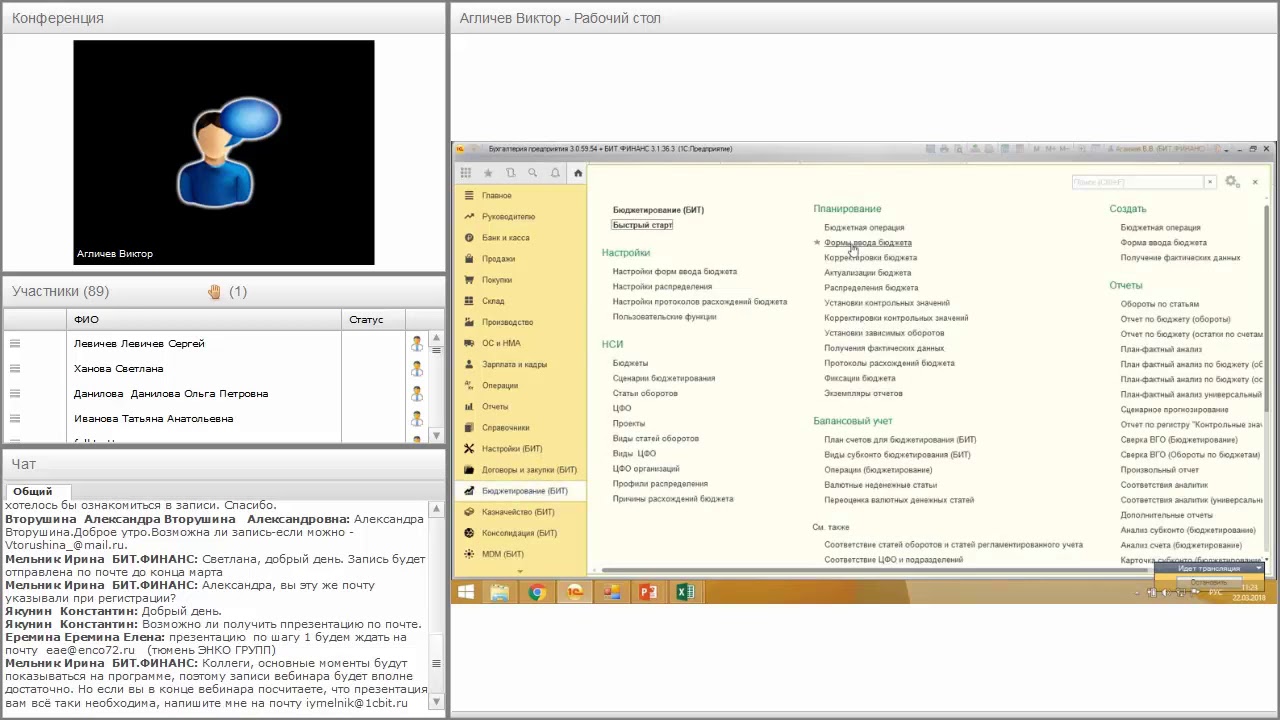Click the Отчеты chart icon
This screenshot has width=1280, height=720.
[x=469, y=406]
